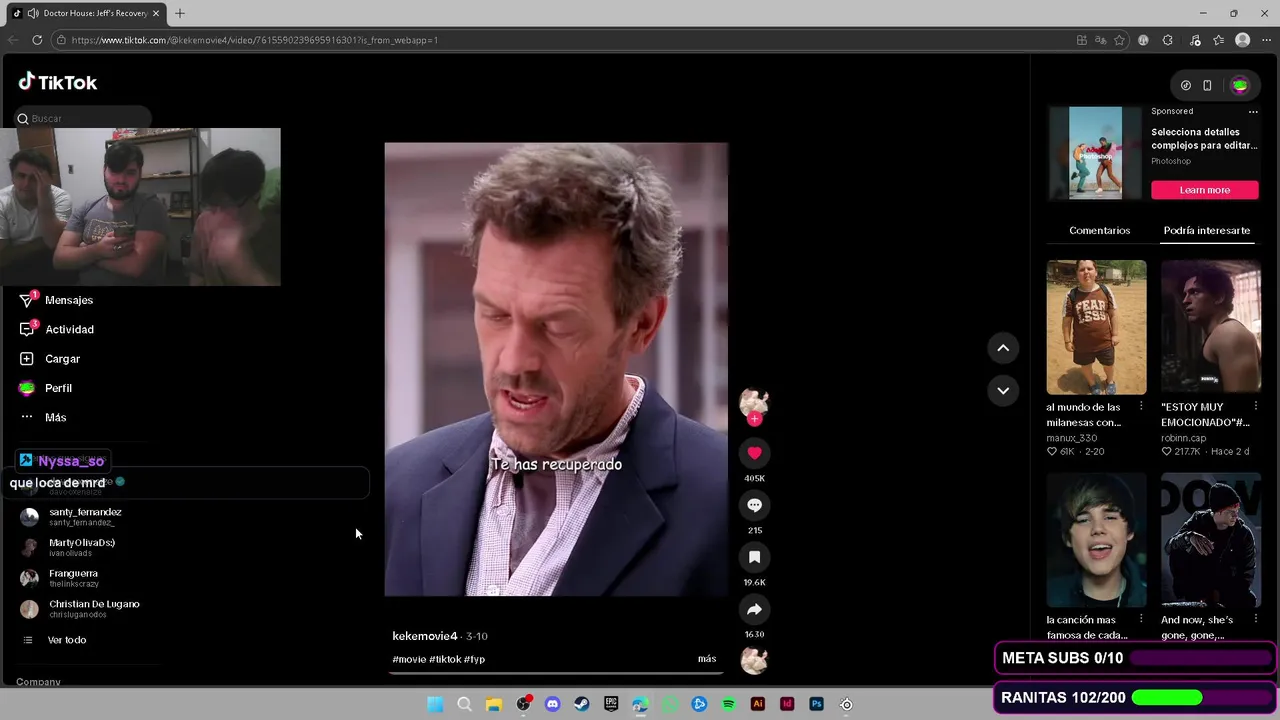Open the spinning music disc avatar
This screenshot has height=720, width=1280.
(x=754, y=660)
